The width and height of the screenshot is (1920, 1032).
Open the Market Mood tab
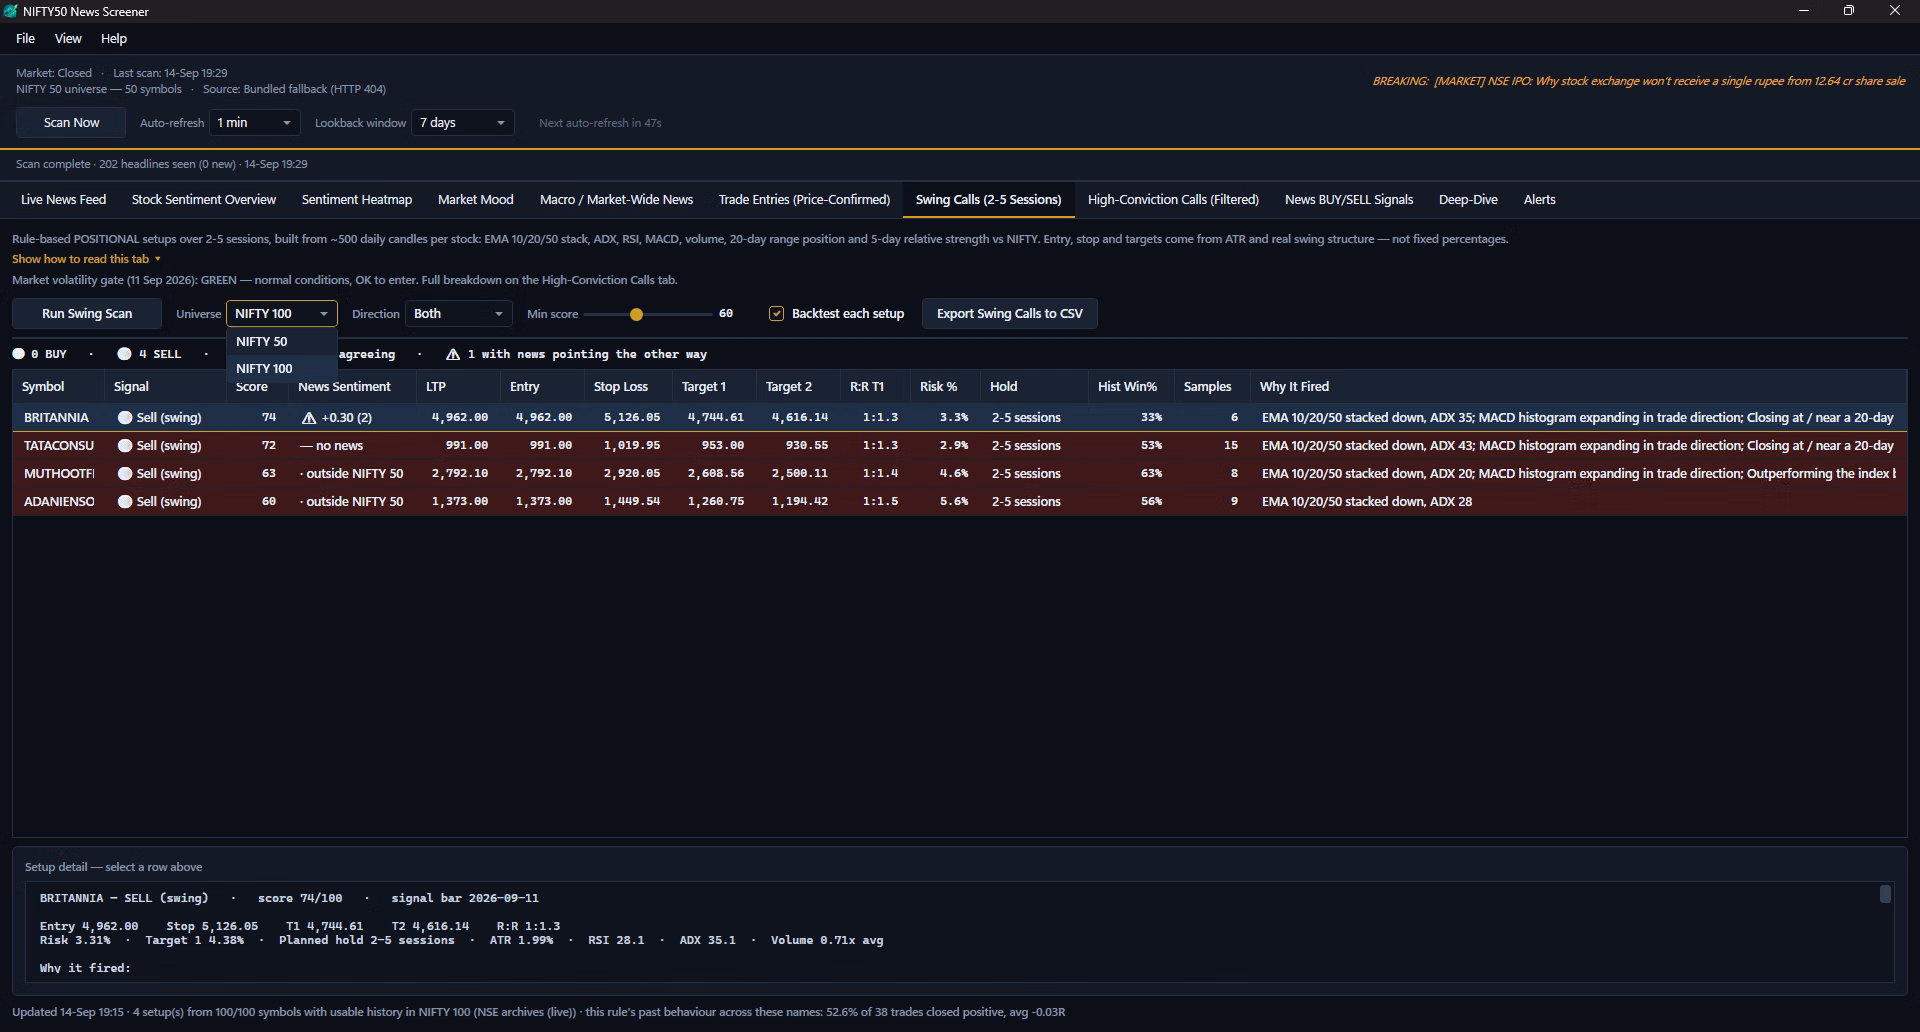[475, 200]
